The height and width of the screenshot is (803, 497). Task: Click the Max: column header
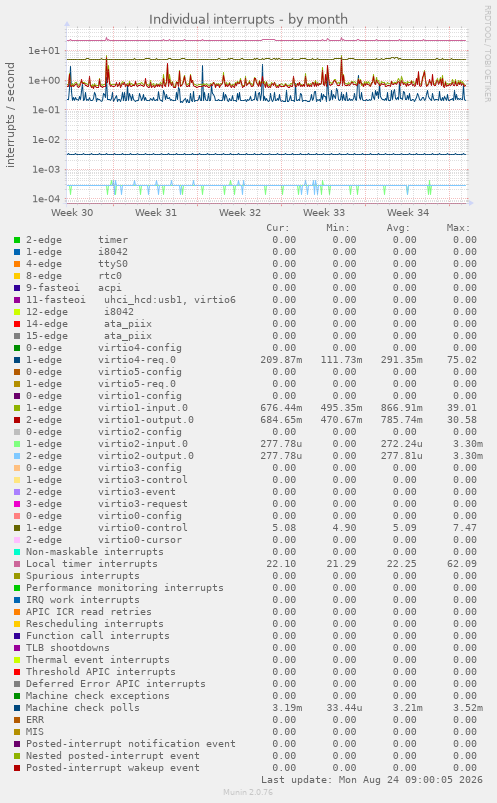click(x=458, y=228)
